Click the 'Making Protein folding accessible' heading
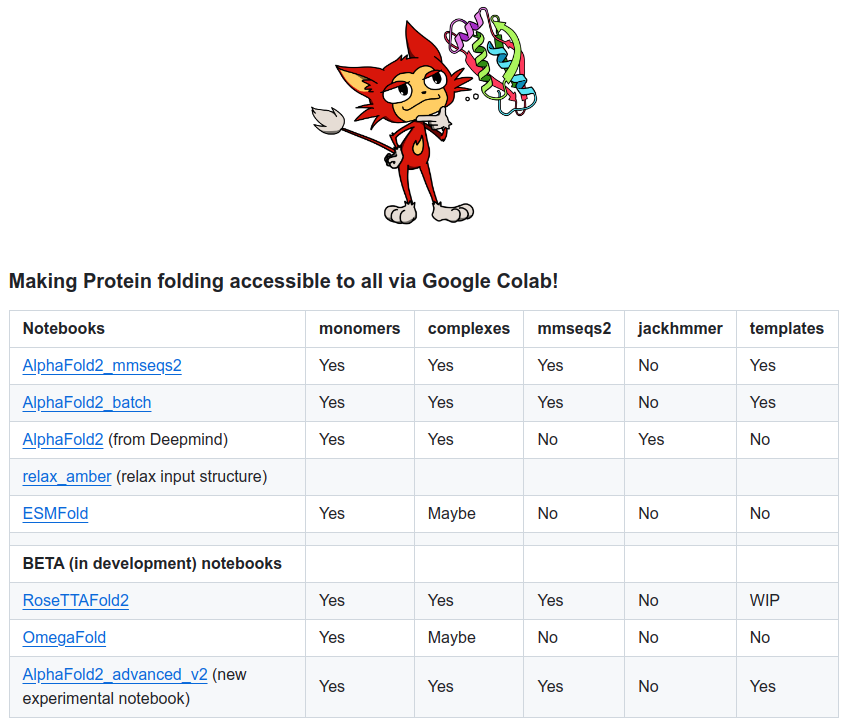849x727 pixels. click(x=283, y=281)
